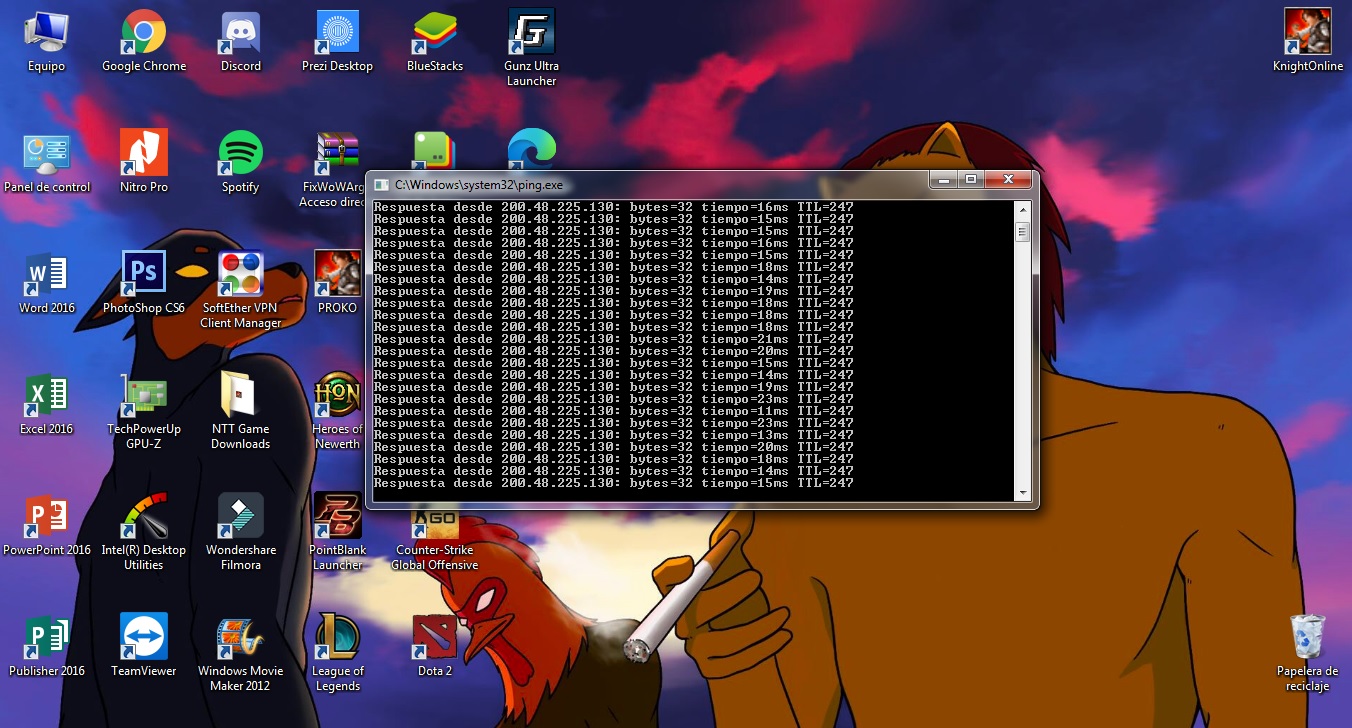
Task: Open NTT Game Downloads folder
Action: coord(241,411)
